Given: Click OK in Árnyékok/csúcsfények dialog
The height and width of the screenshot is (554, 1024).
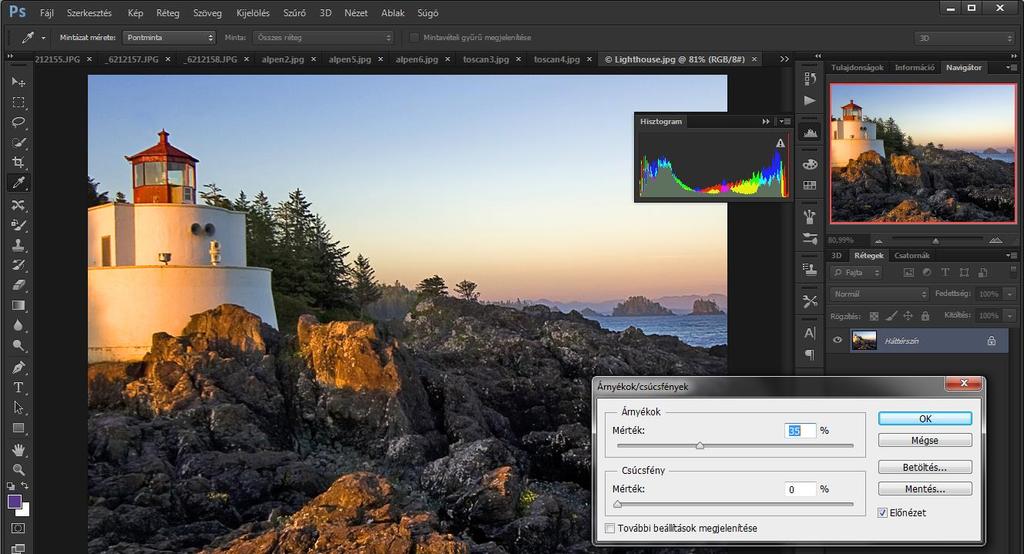Looking at the screenshot, I should (x=925, y=419).
